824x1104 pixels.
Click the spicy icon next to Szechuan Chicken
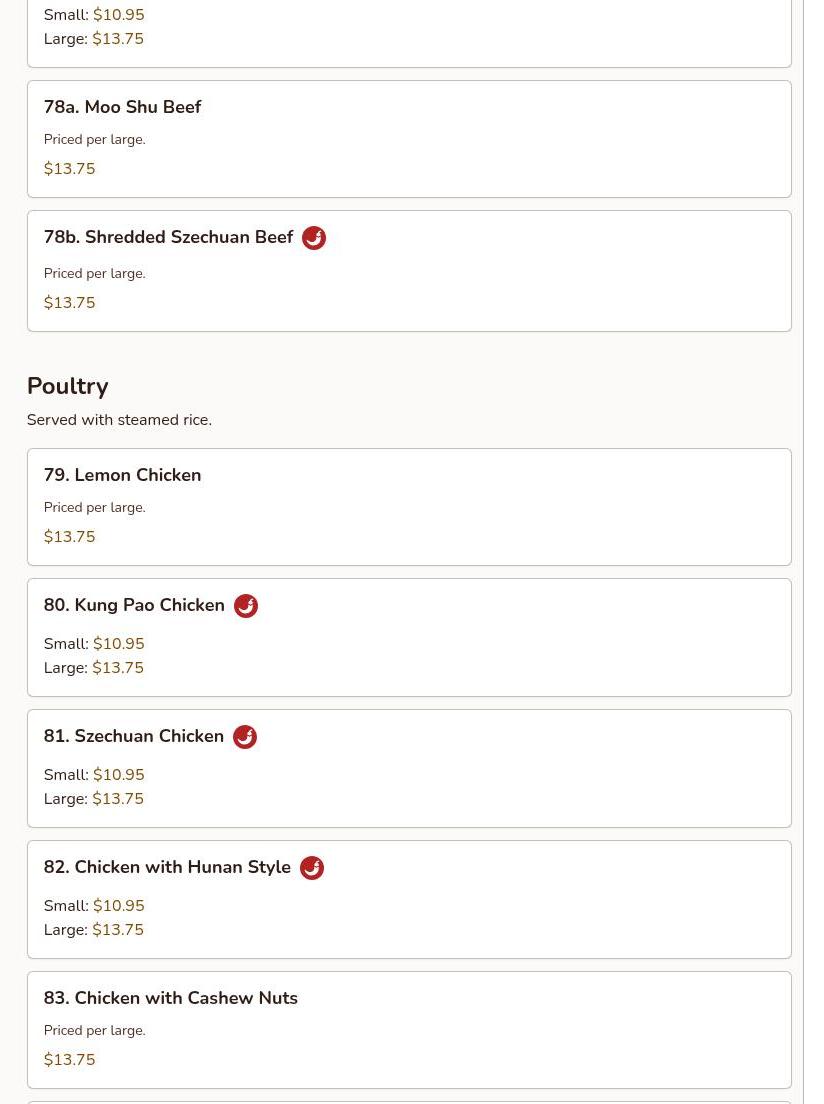pos(245,737)
